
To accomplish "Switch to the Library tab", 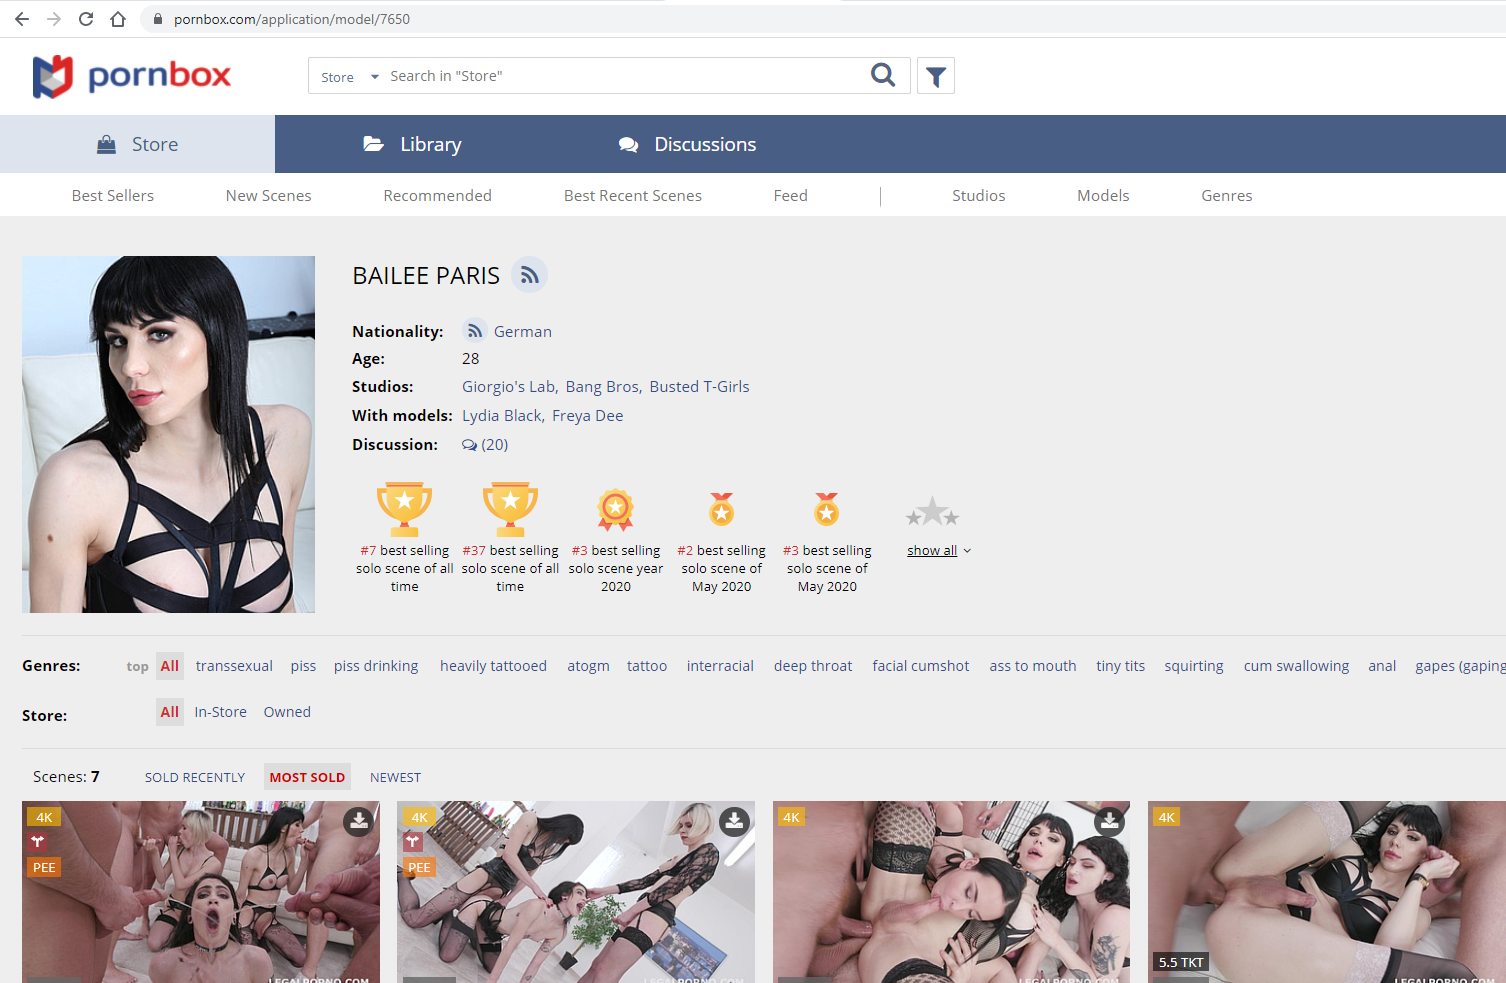I will point(412,144).
